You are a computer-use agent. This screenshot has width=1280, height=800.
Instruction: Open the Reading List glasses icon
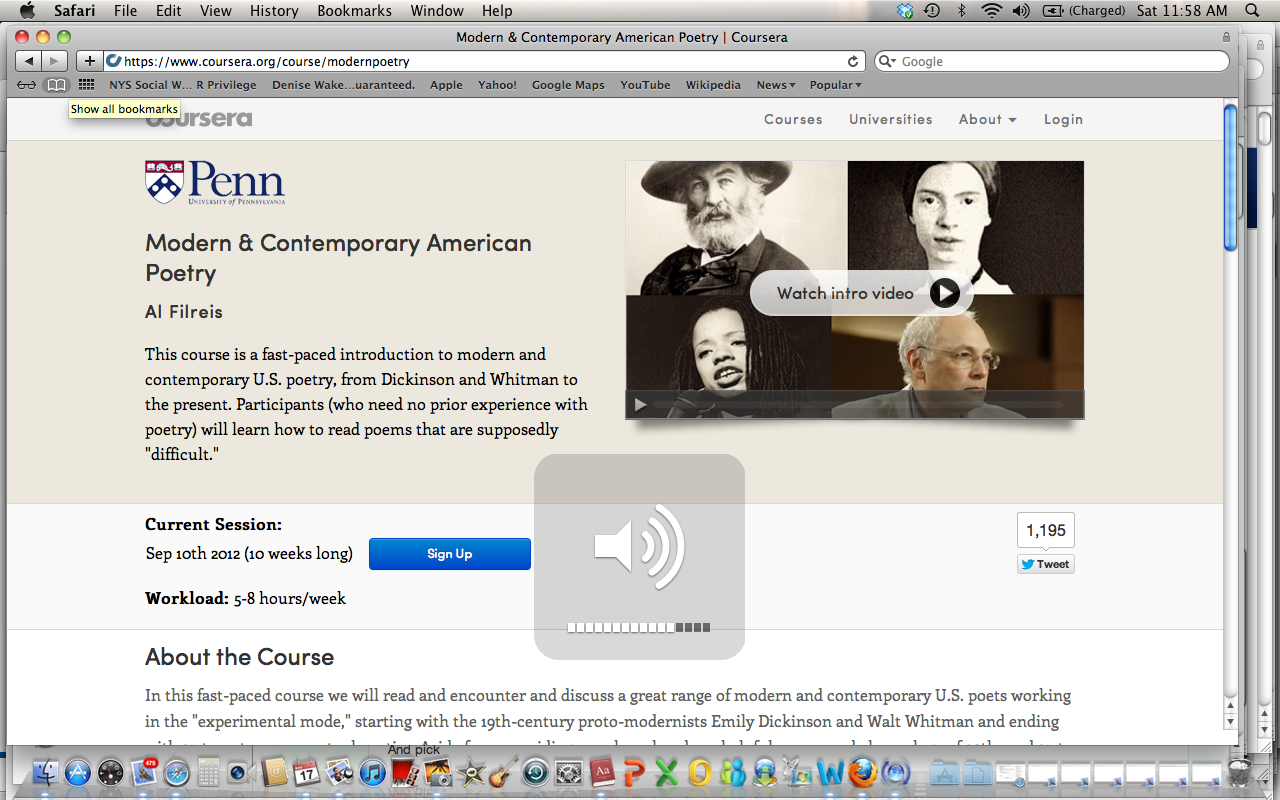click(x=26, y=85)
